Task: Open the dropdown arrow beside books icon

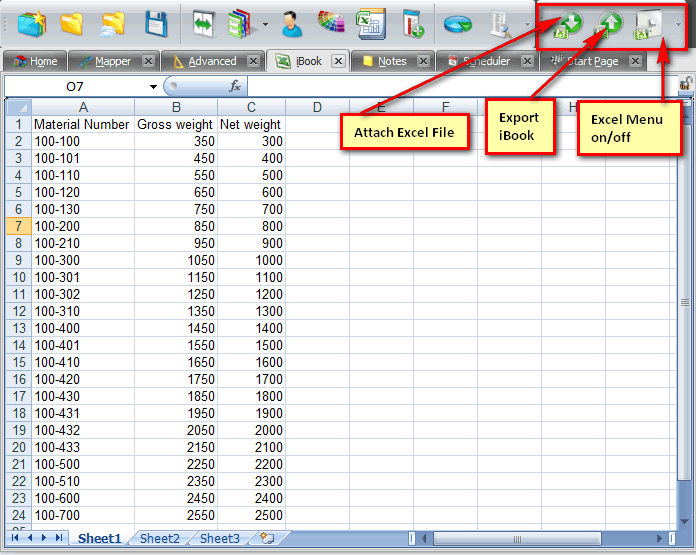Action: (x=265, y=24)
